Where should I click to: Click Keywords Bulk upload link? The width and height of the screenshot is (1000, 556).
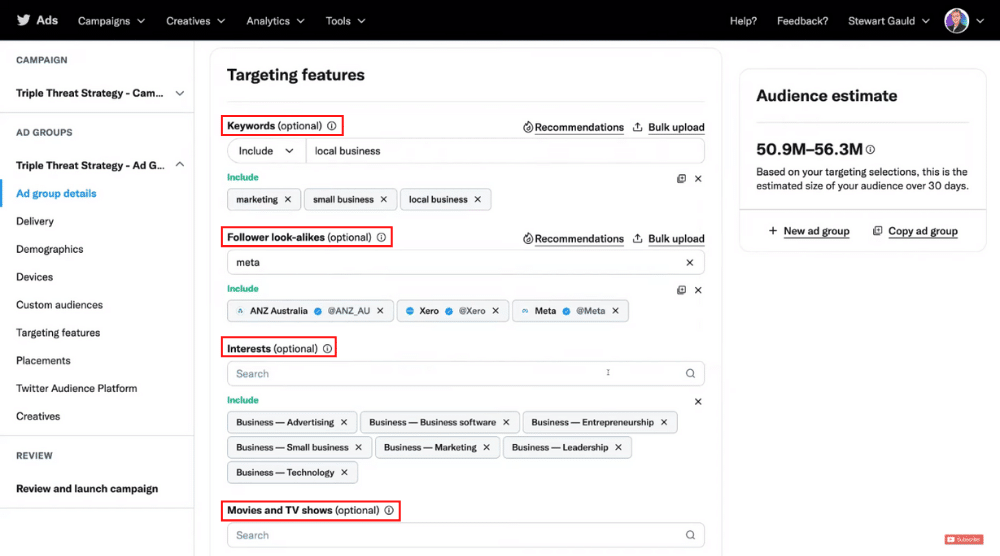point(669,127)
